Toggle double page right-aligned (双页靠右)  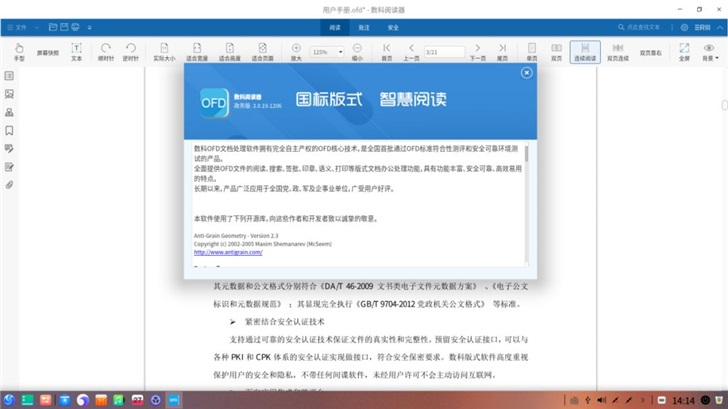(x=650, y=53)
